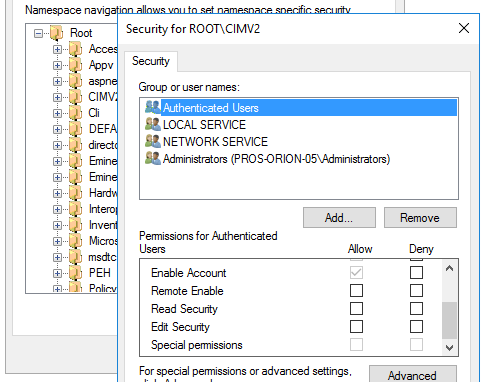The width and height of the screenshot is (484, 382).
Task: Click the Special permissions row label
Action: click(x=197, y=345)
